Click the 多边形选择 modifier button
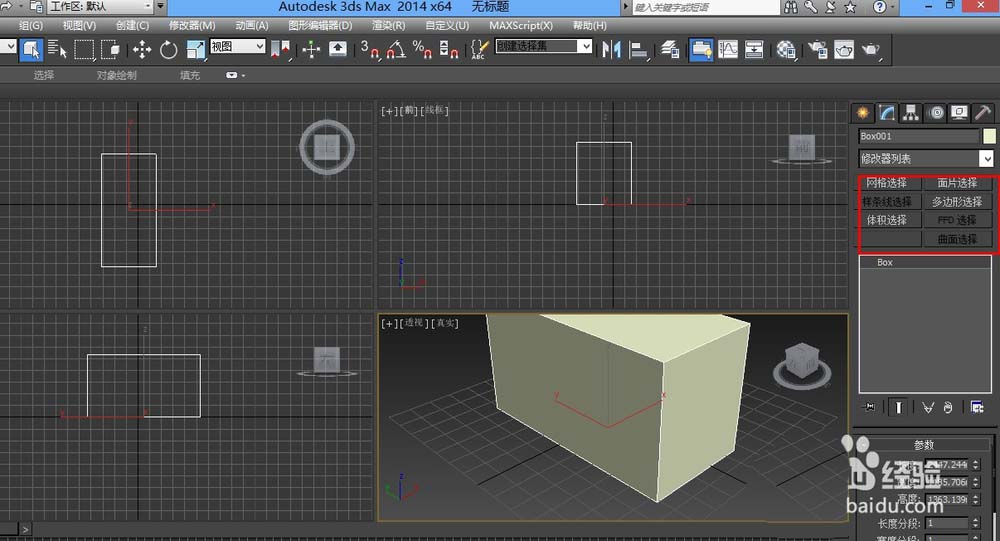The height and width of the screenshot is (541, 1000). click(x=957, y=202)
